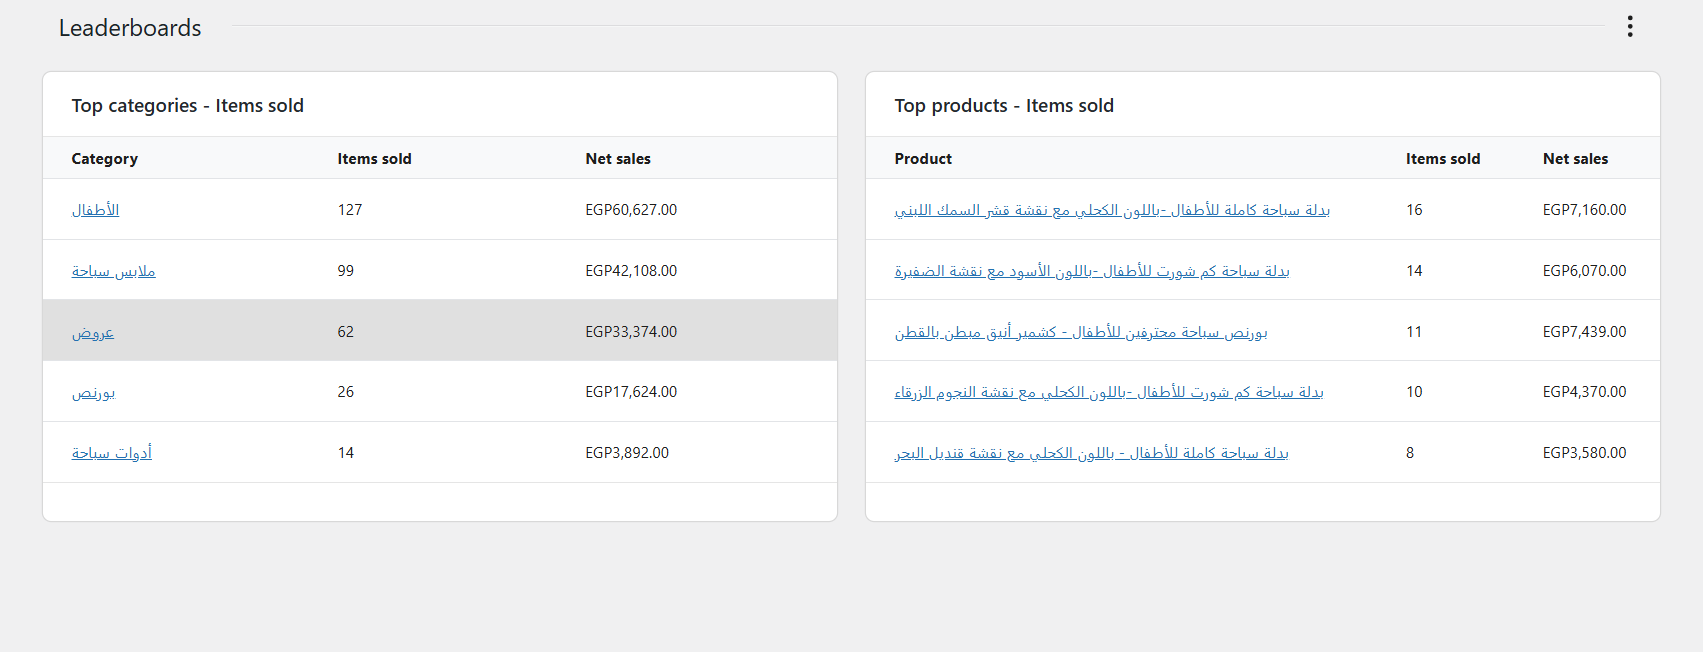The width and height of the screenshot is (1703, 652).
Task: Open the بورنص category link
Action: coord(93,392)
